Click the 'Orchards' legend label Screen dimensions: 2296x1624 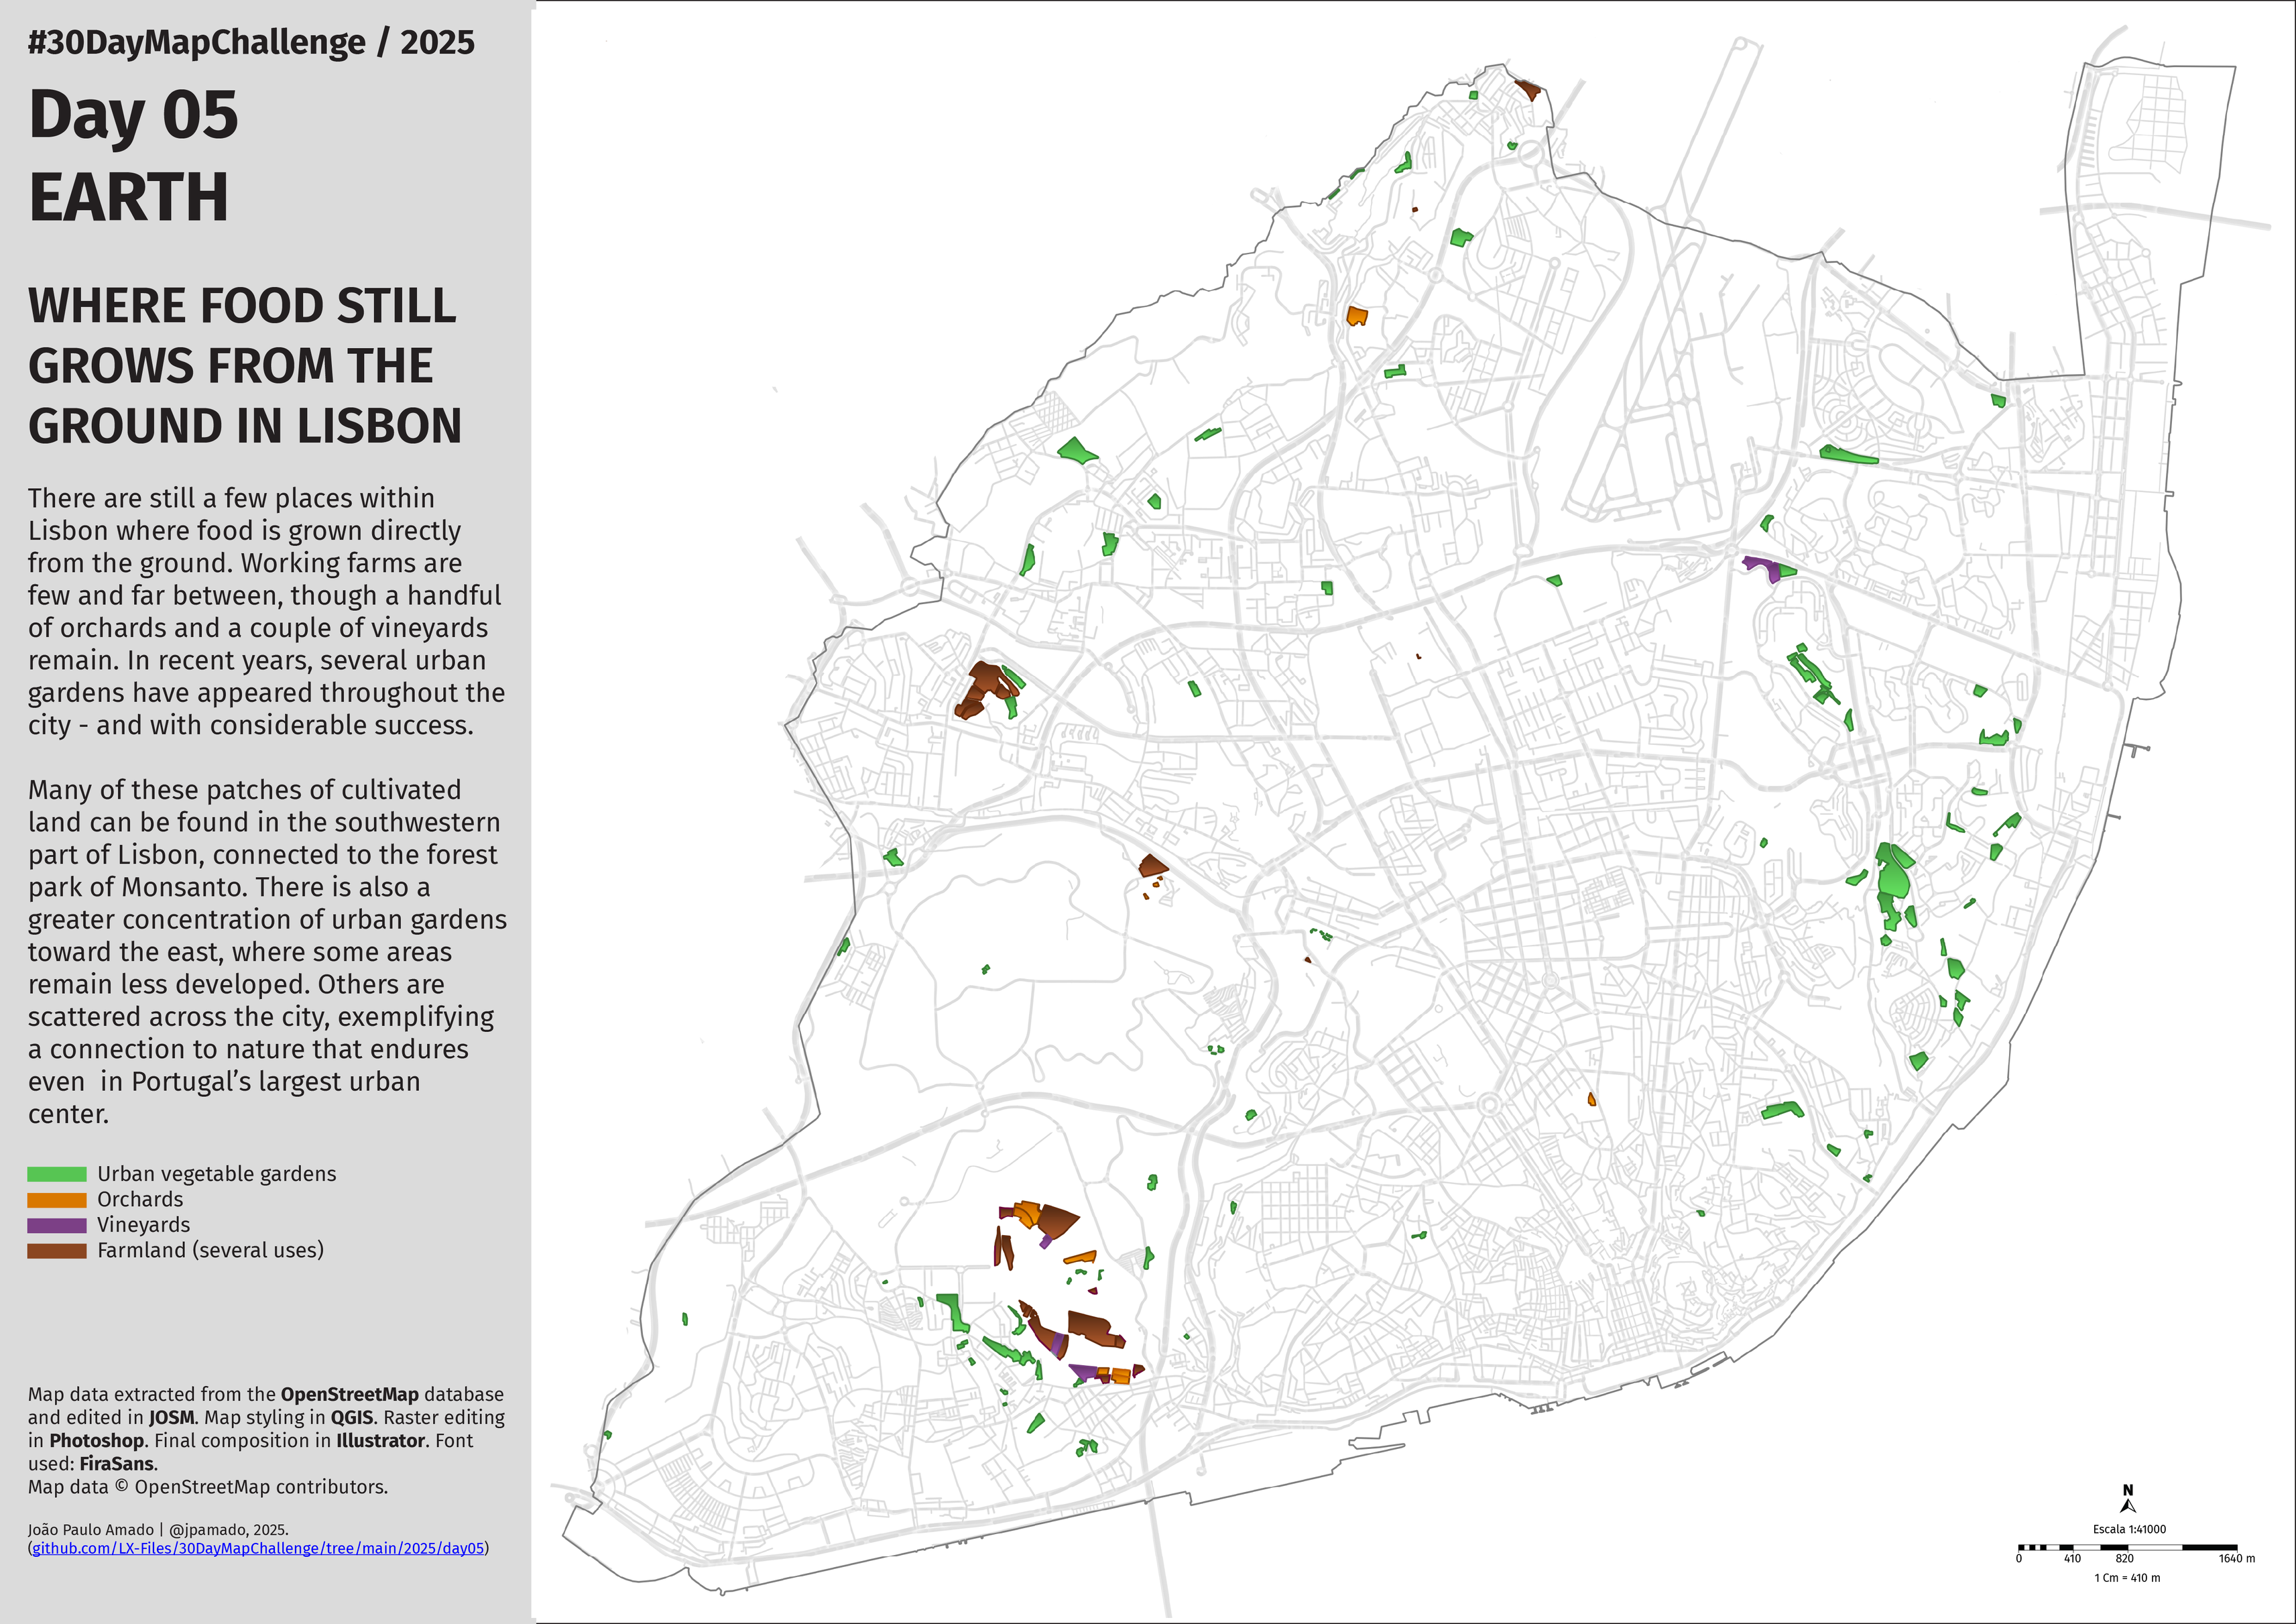[140, 1199]
